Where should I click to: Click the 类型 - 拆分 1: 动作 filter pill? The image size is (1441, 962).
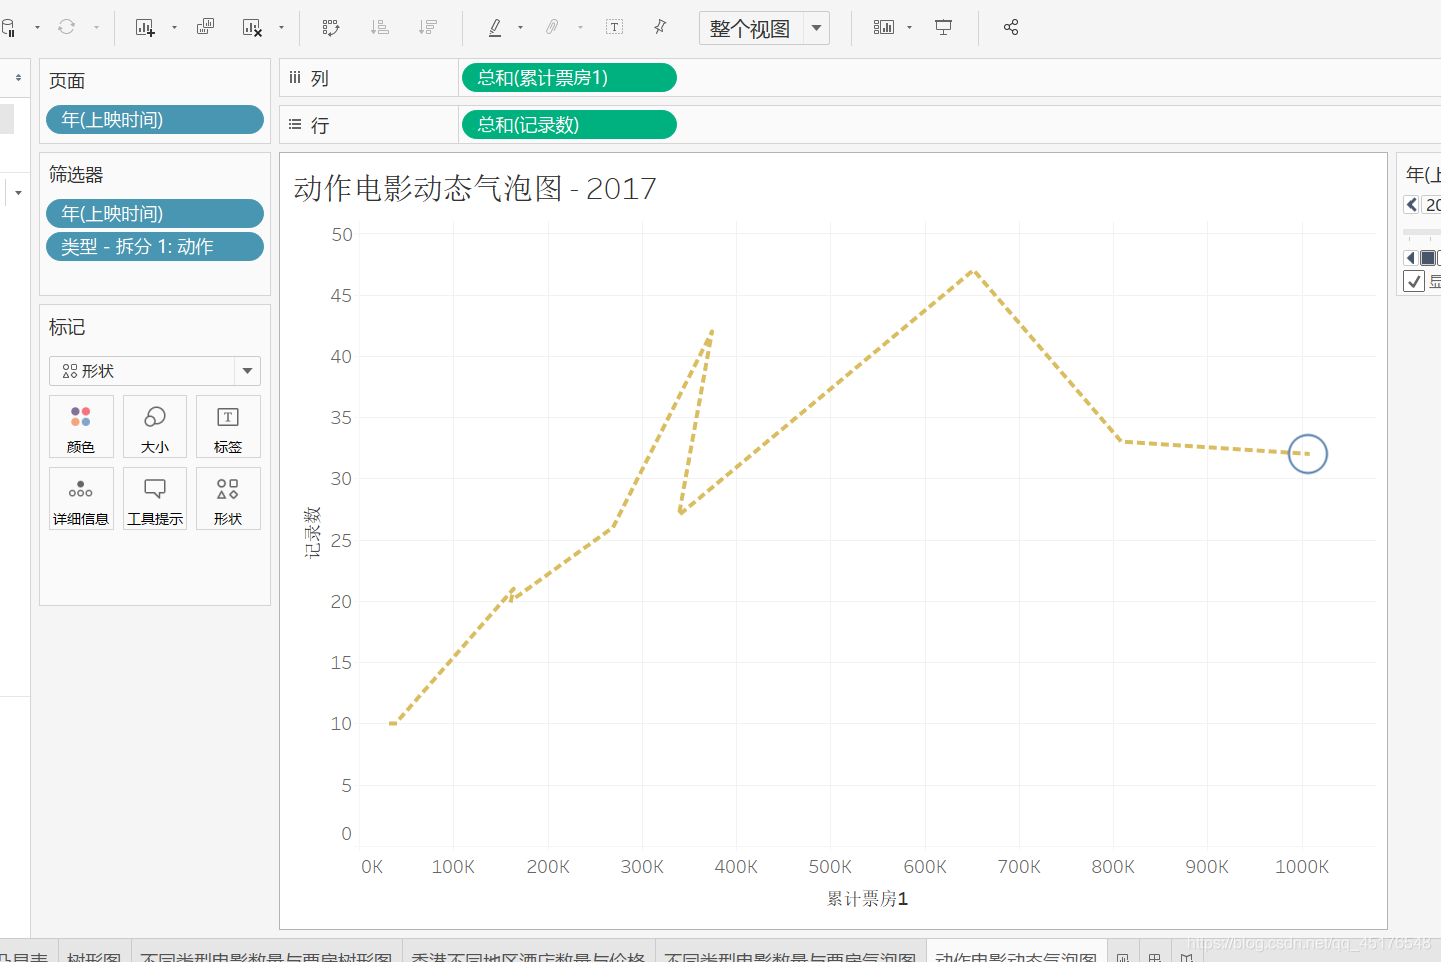[155, 247]
